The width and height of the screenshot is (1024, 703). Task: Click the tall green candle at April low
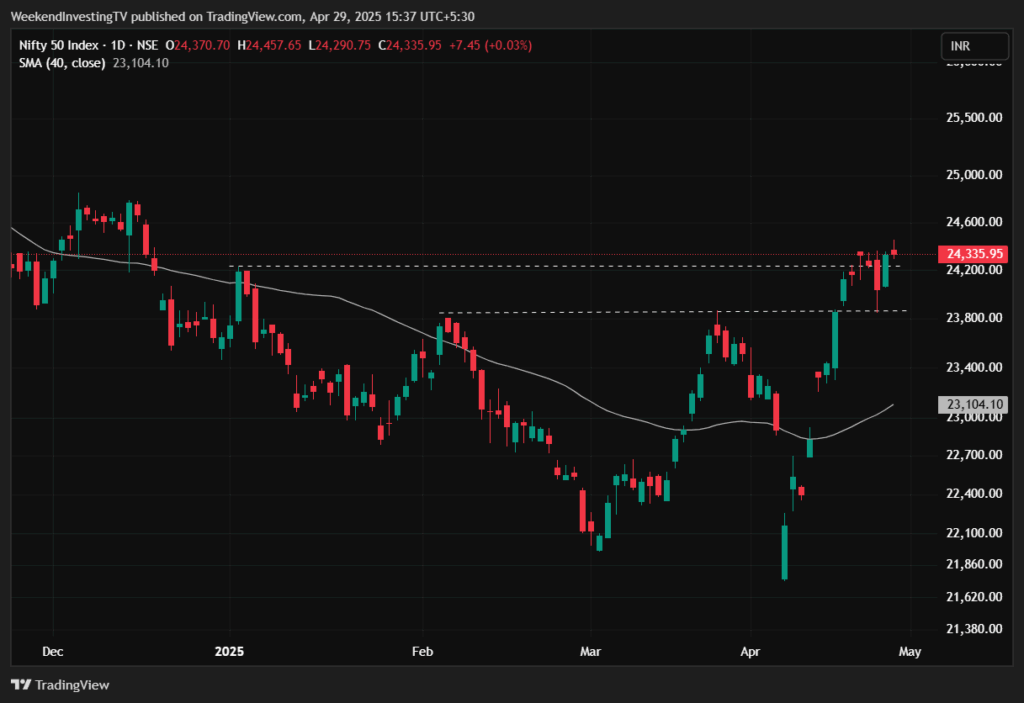[784, 550]
